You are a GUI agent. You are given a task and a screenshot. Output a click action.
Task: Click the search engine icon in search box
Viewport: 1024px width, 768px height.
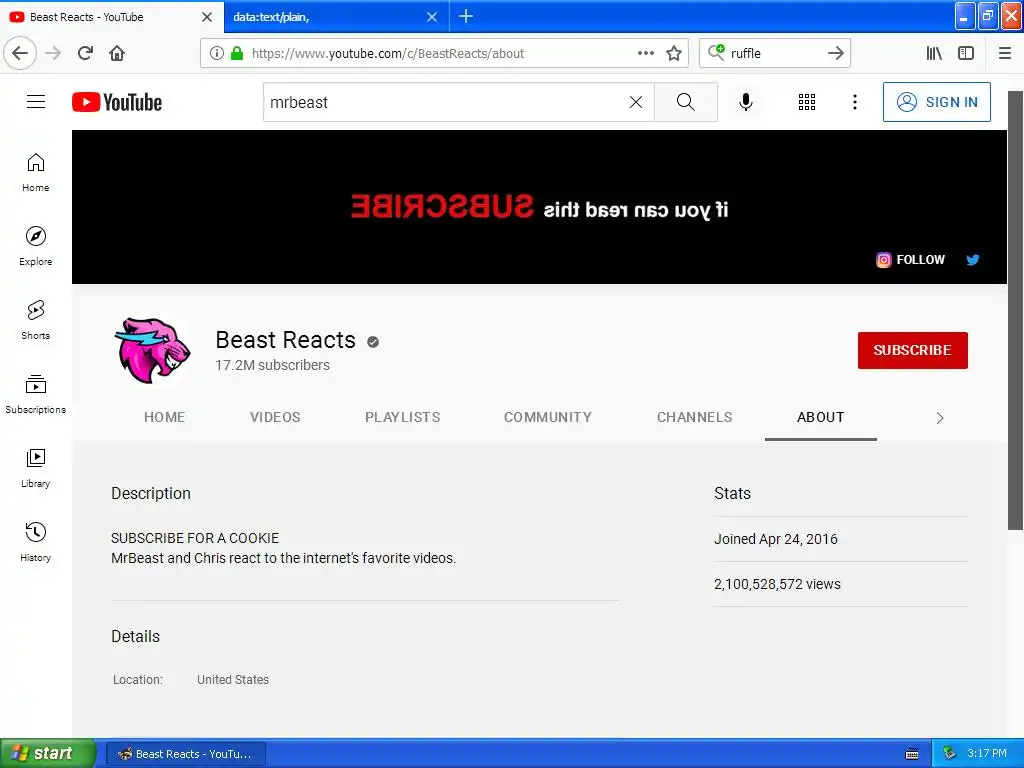click(716, 52)
